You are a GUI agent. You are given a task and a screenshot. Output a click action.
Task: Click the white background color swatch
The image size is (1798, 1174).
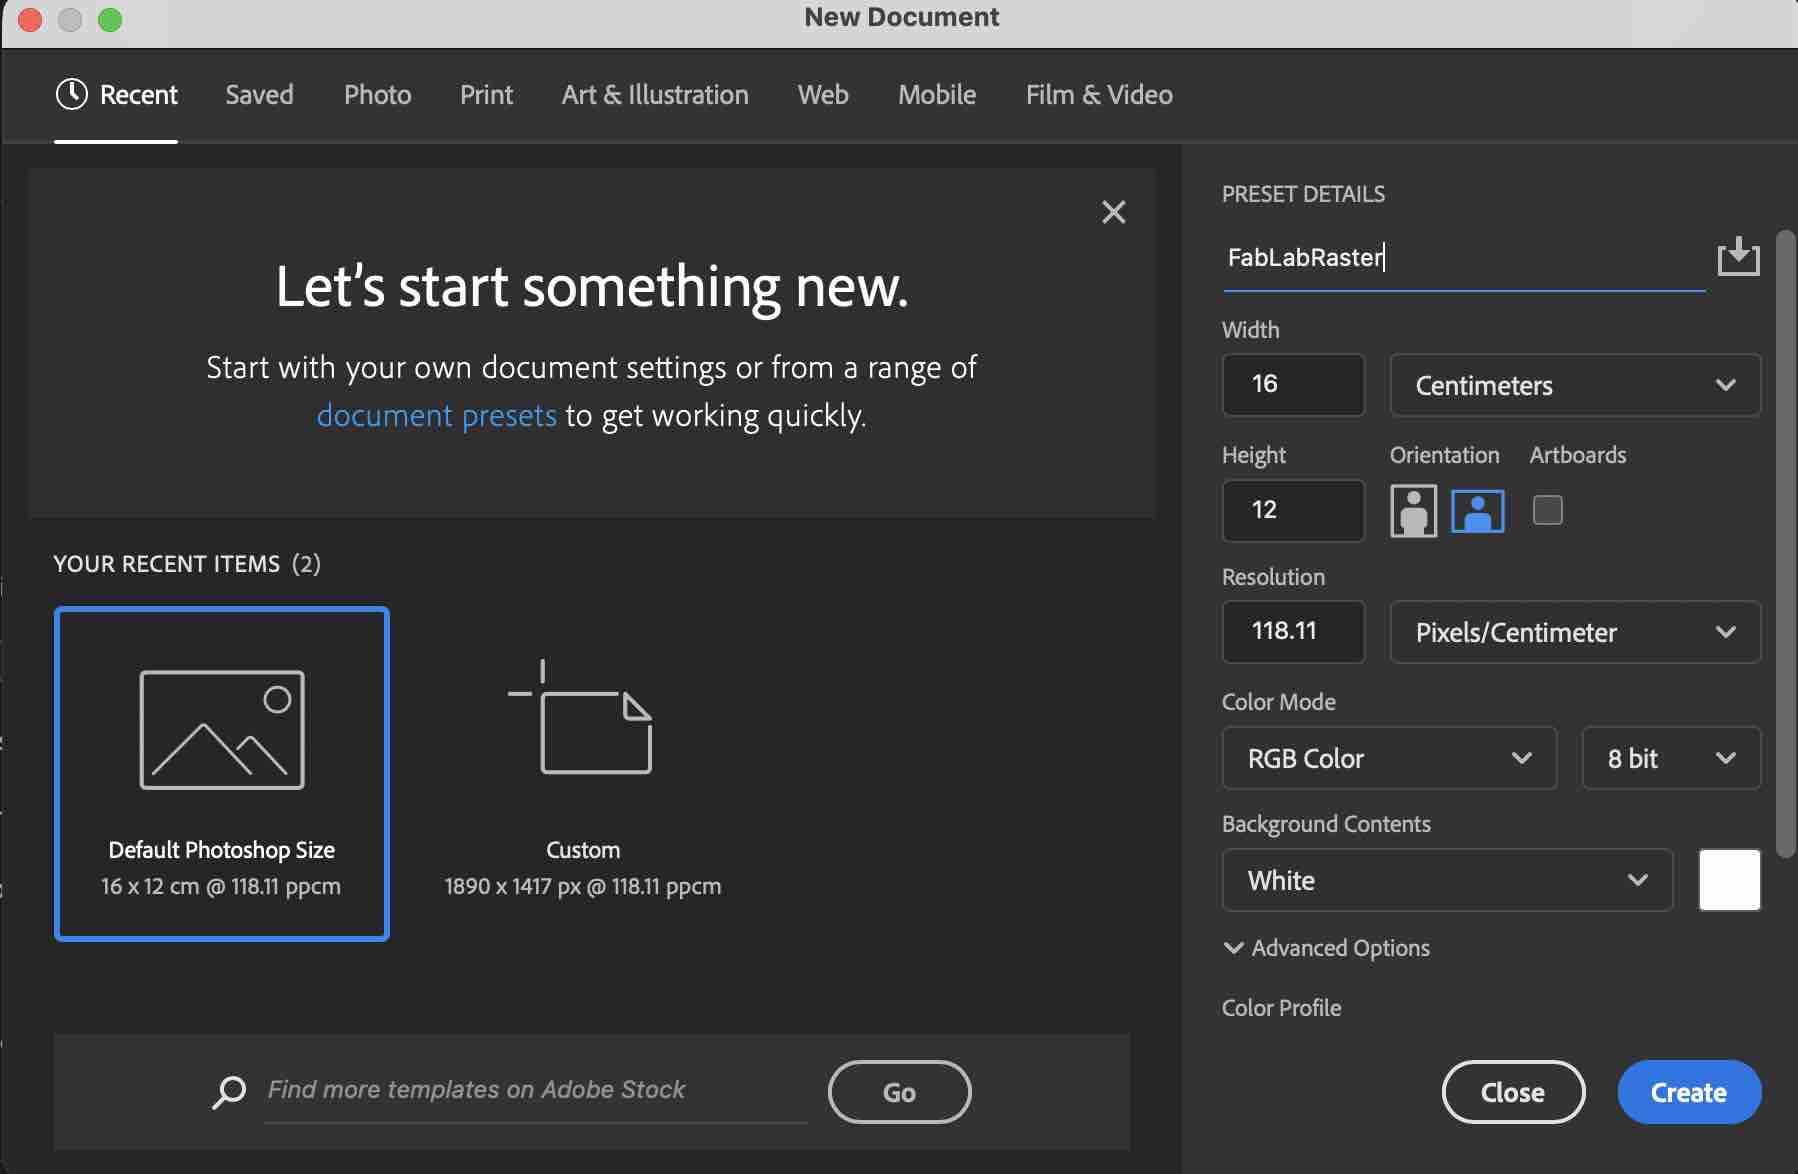(x=1729, y=880)
